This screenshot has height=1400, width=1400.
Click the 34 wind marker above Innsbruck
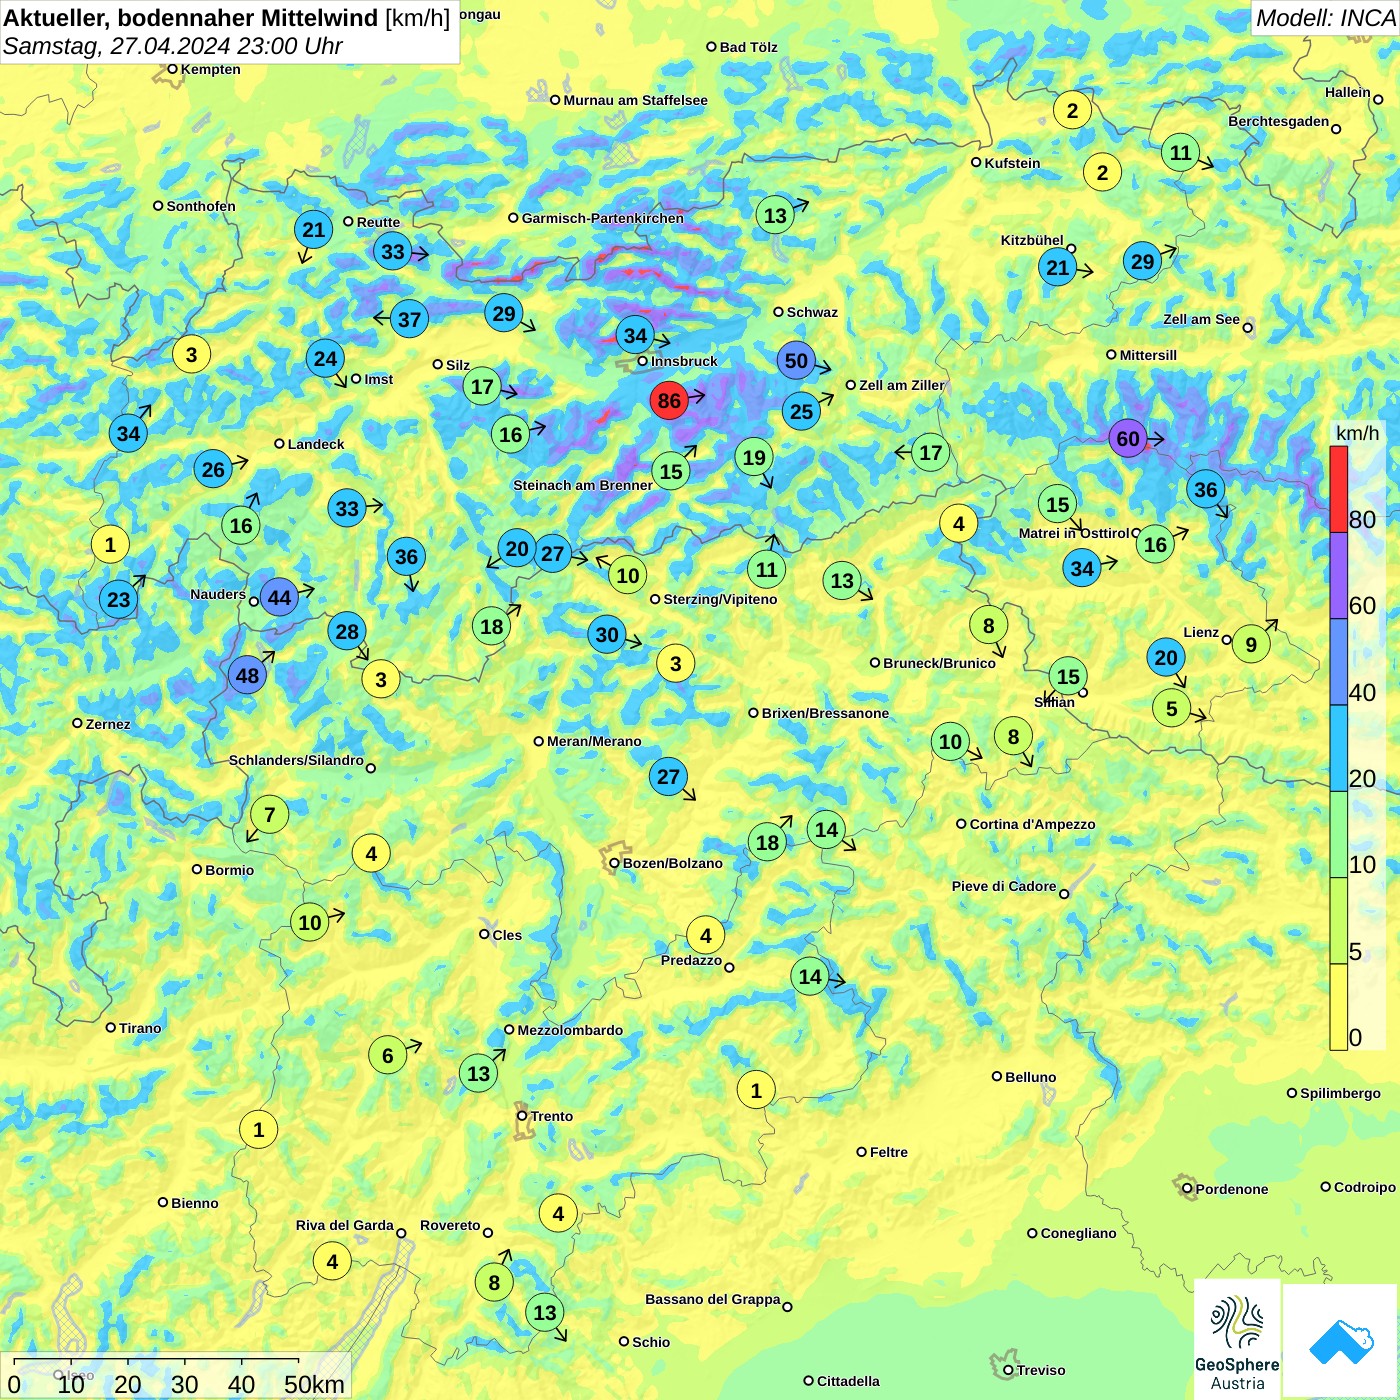[635, 335]
